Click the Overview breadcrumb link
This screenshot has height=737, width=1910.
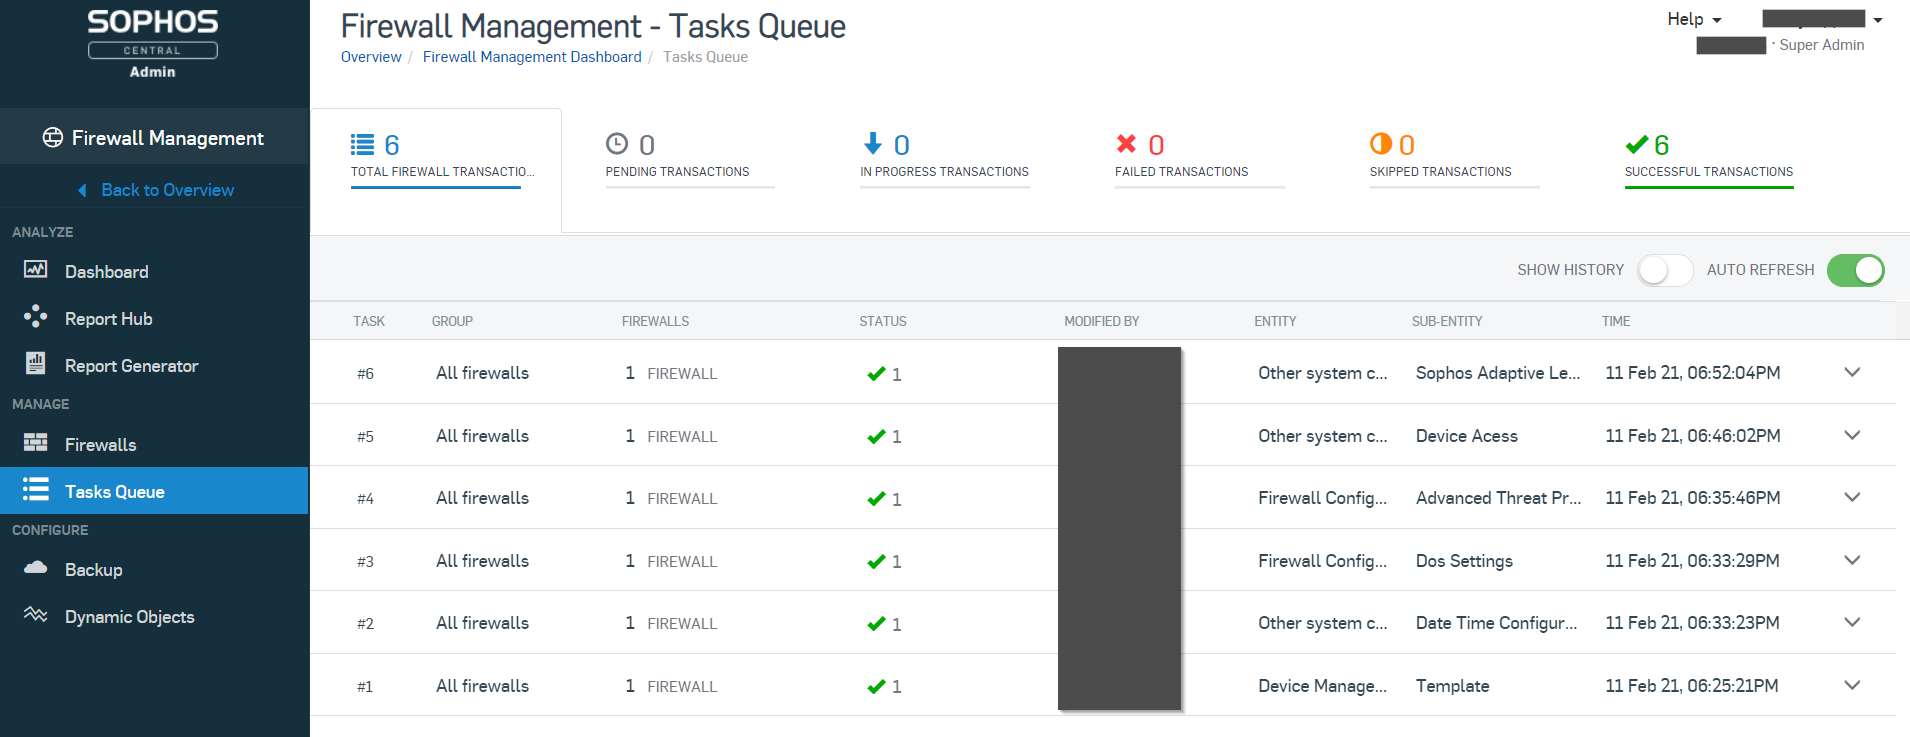pyautogui.click(x=371, y=57)
